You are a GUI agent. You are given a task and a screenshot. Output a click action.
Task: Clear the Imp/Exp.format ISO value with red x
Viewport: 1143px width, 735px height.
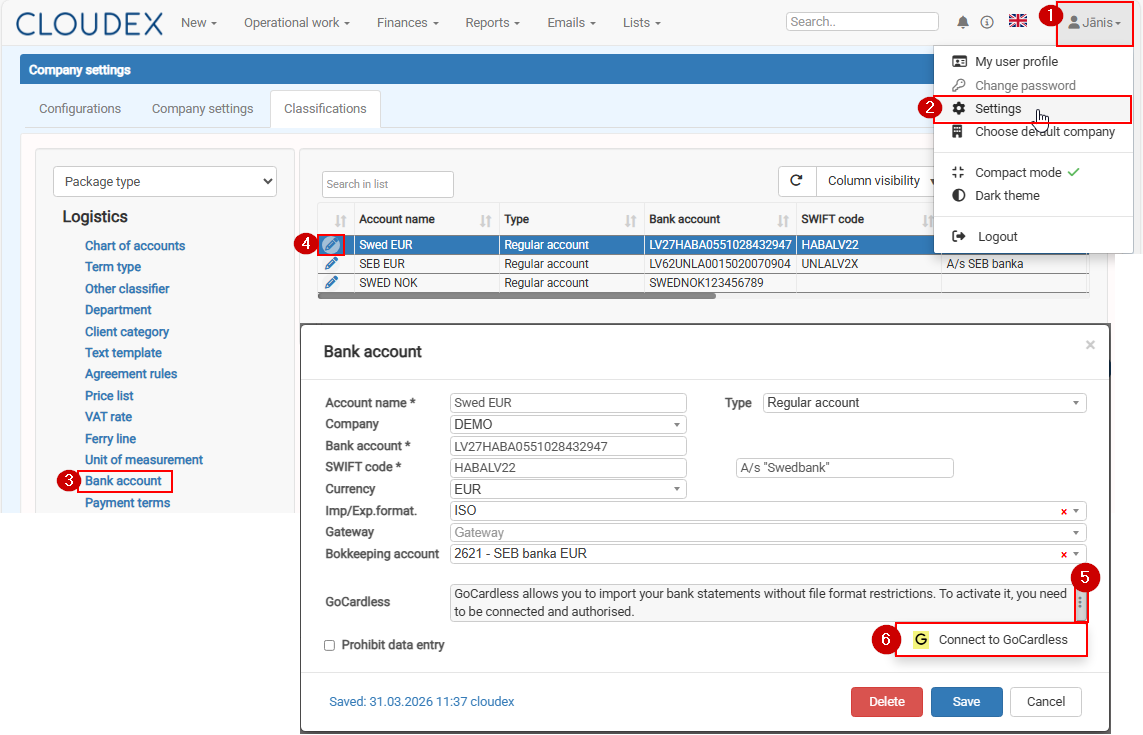pyautogui.click(x=1064, y=511)
